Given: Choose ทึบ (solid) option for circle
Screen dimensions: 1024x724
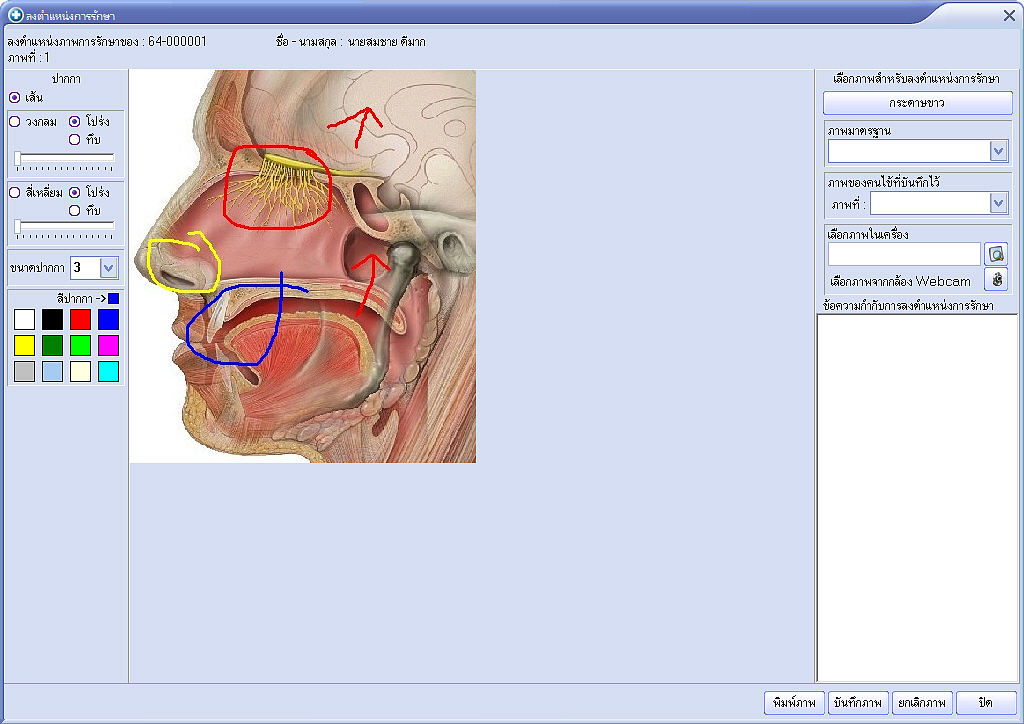Looking at the screenshot, I should [74, 139].
